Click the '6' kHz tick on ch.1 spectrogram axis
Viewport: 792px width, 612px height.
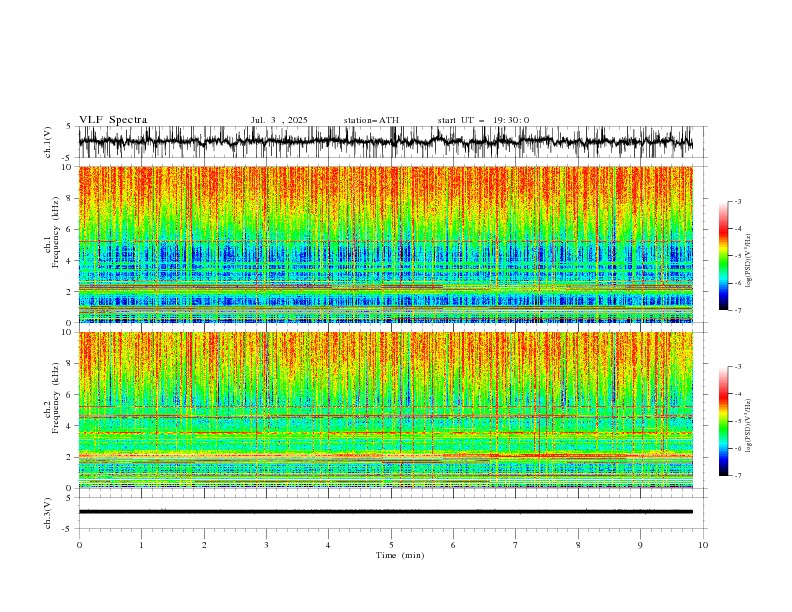(70, 229)
